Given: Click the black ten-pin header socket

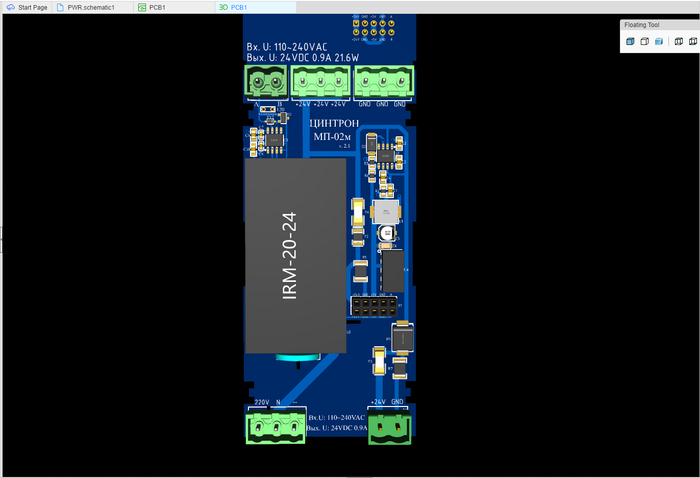Looking at the screenshot, I should [x=374, y=306].
